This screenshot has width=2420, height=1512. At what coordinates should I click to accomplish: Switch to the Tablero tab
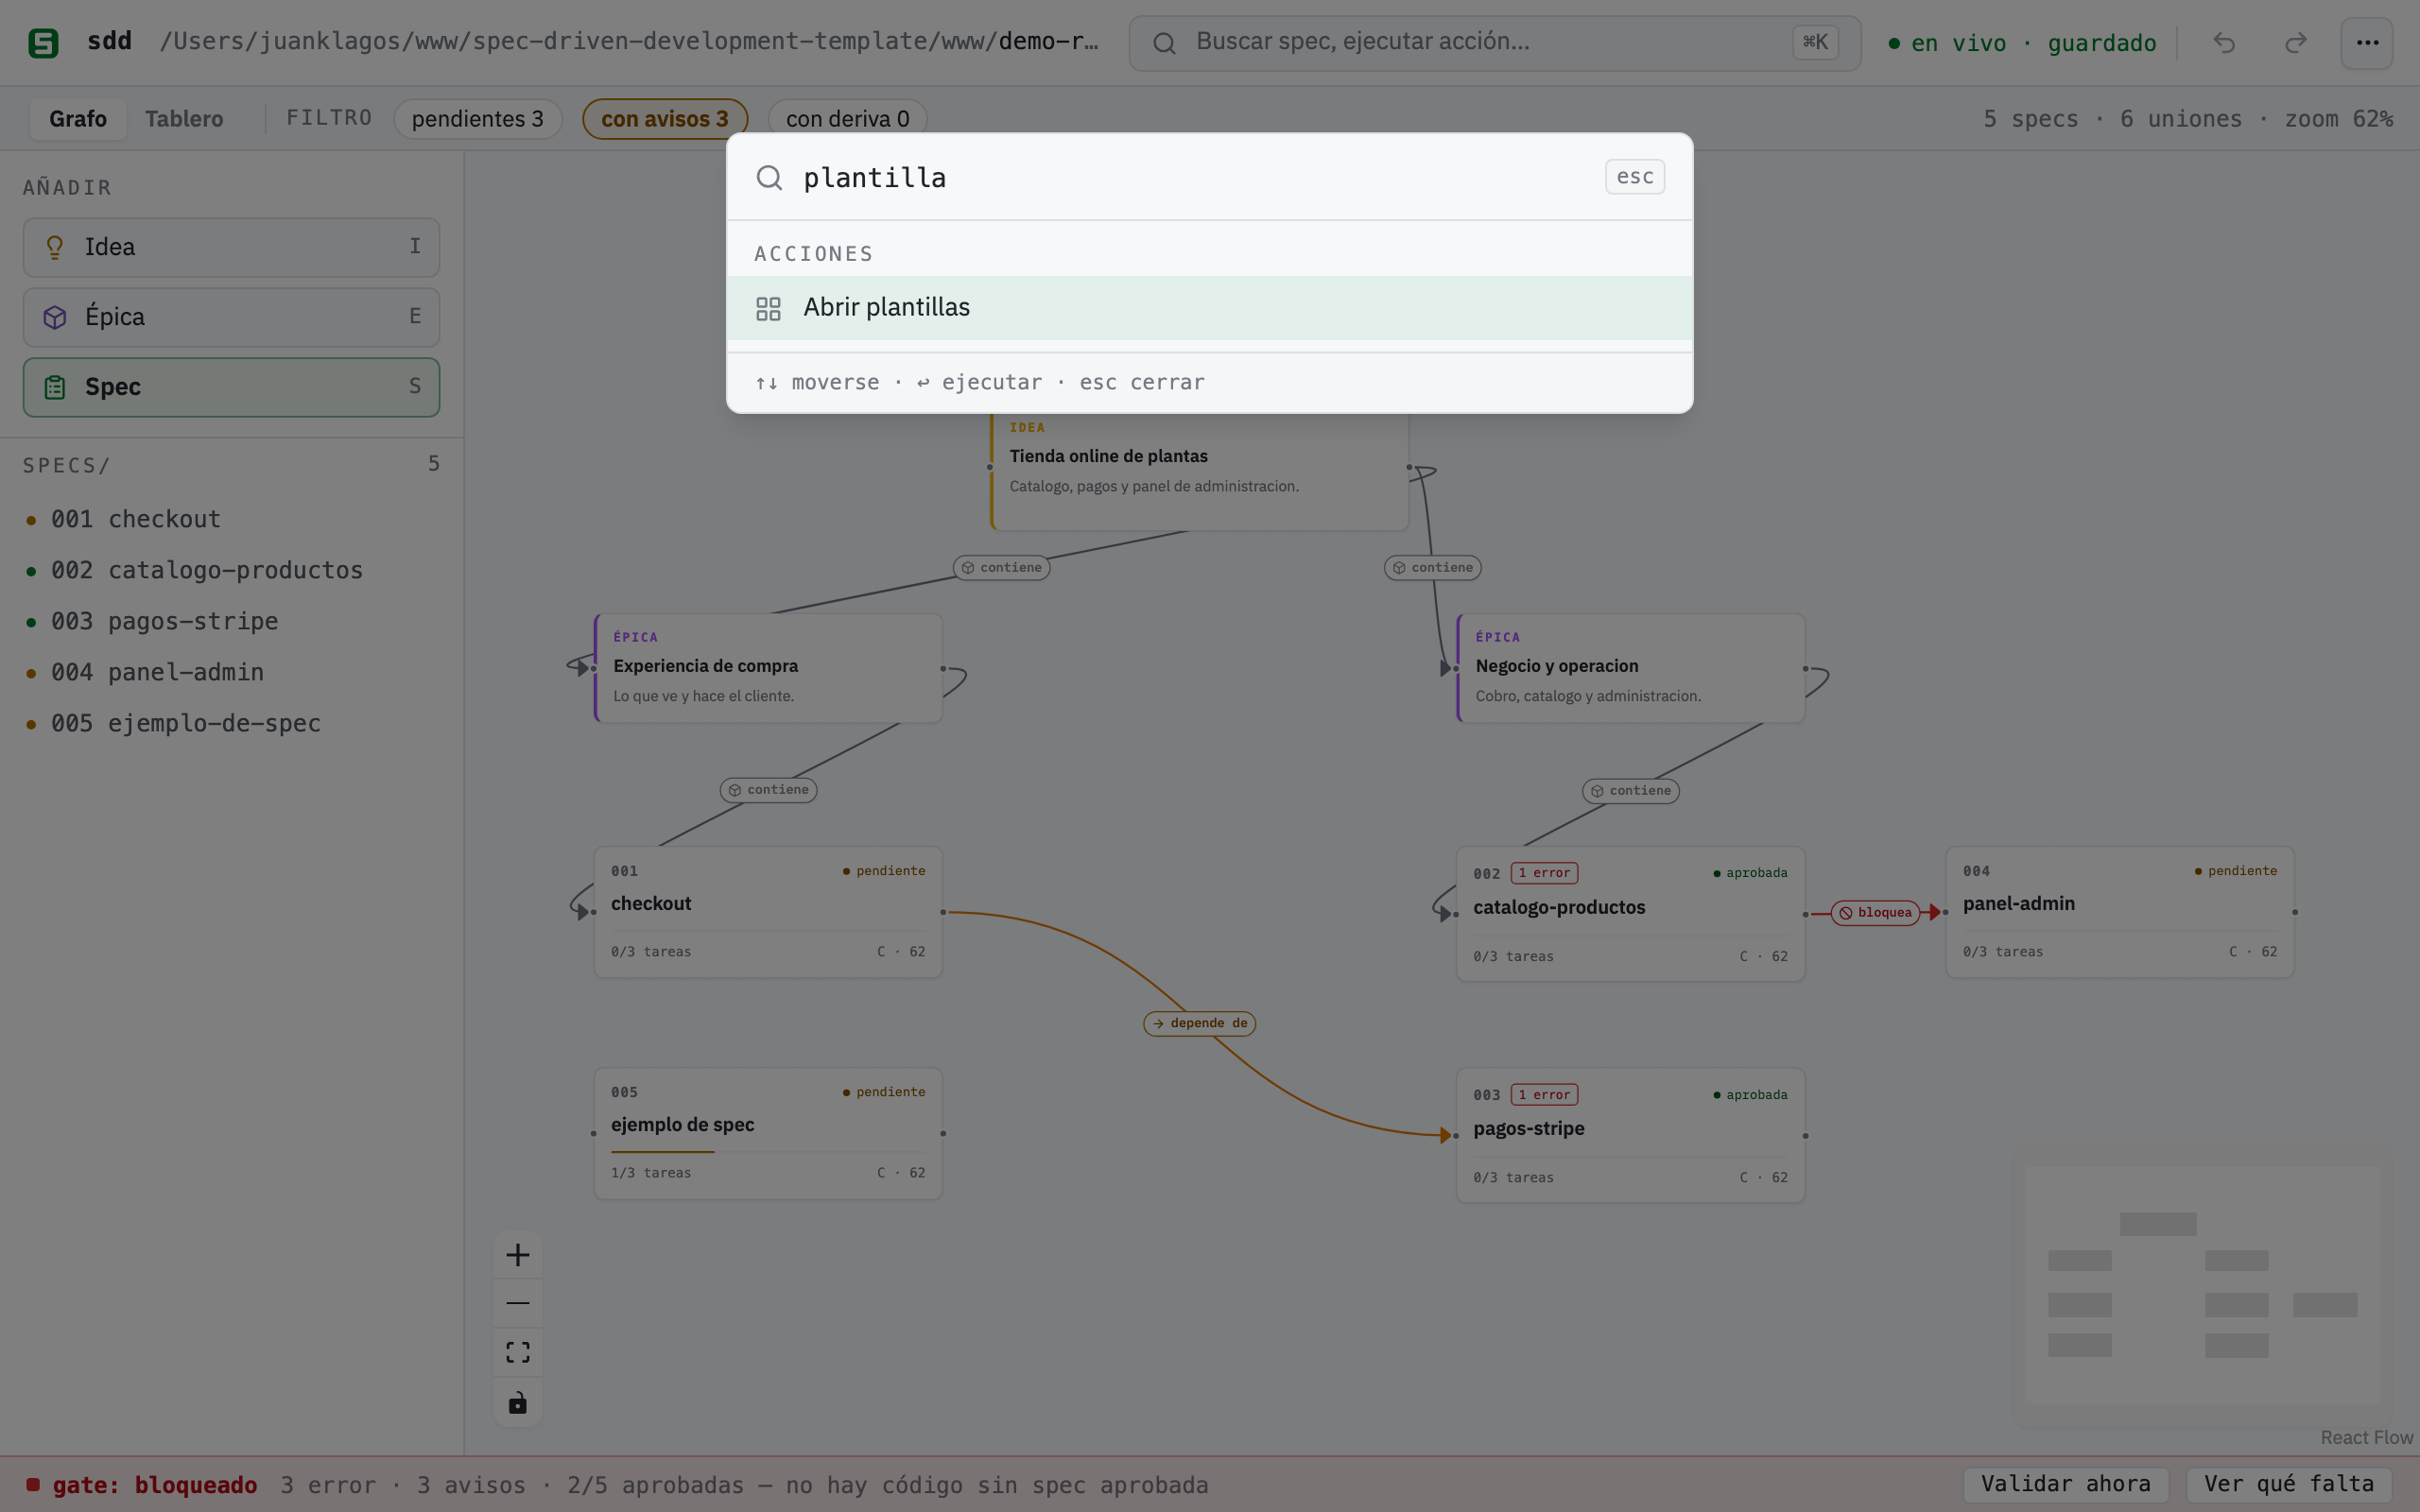click(x=184, y=119)
